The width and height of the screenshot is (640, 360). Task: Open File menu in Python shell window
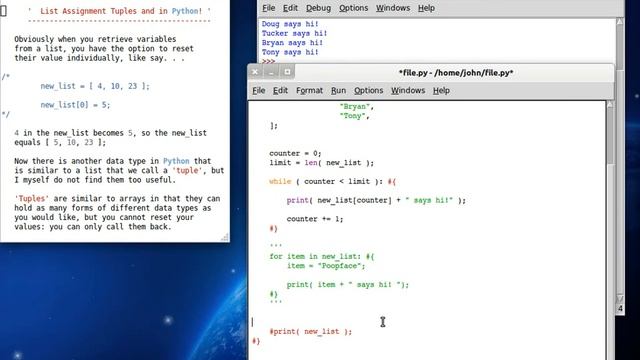pos(268,8)
